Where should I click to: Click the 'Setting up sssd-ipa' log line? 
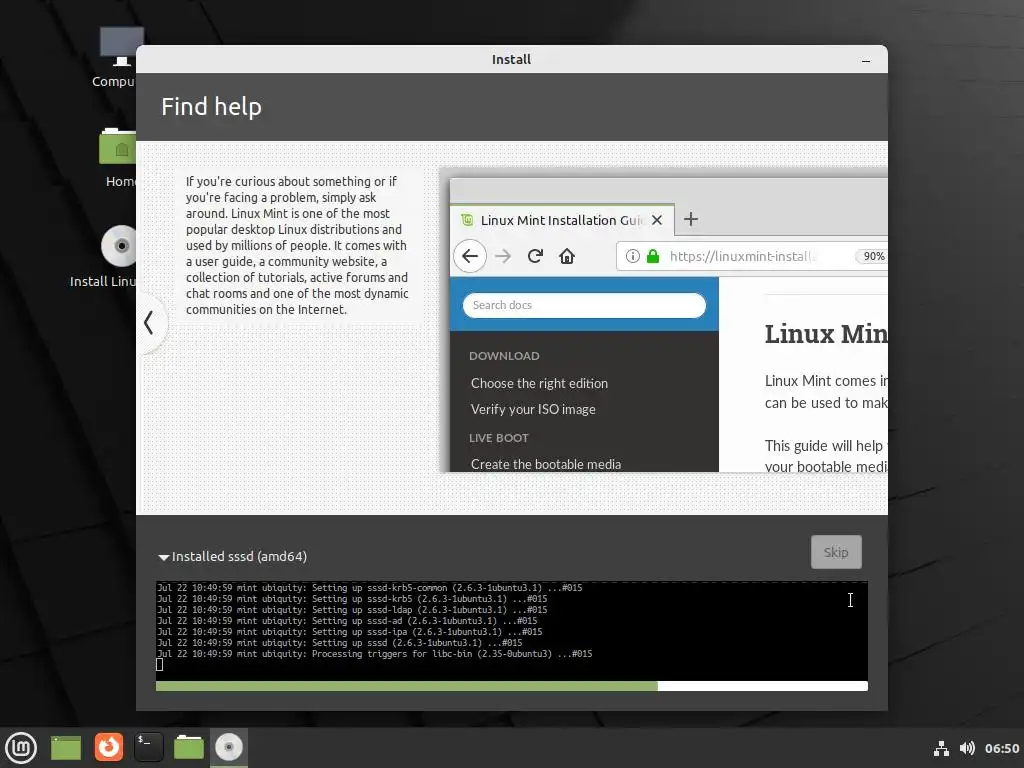(x=349, y=632)
